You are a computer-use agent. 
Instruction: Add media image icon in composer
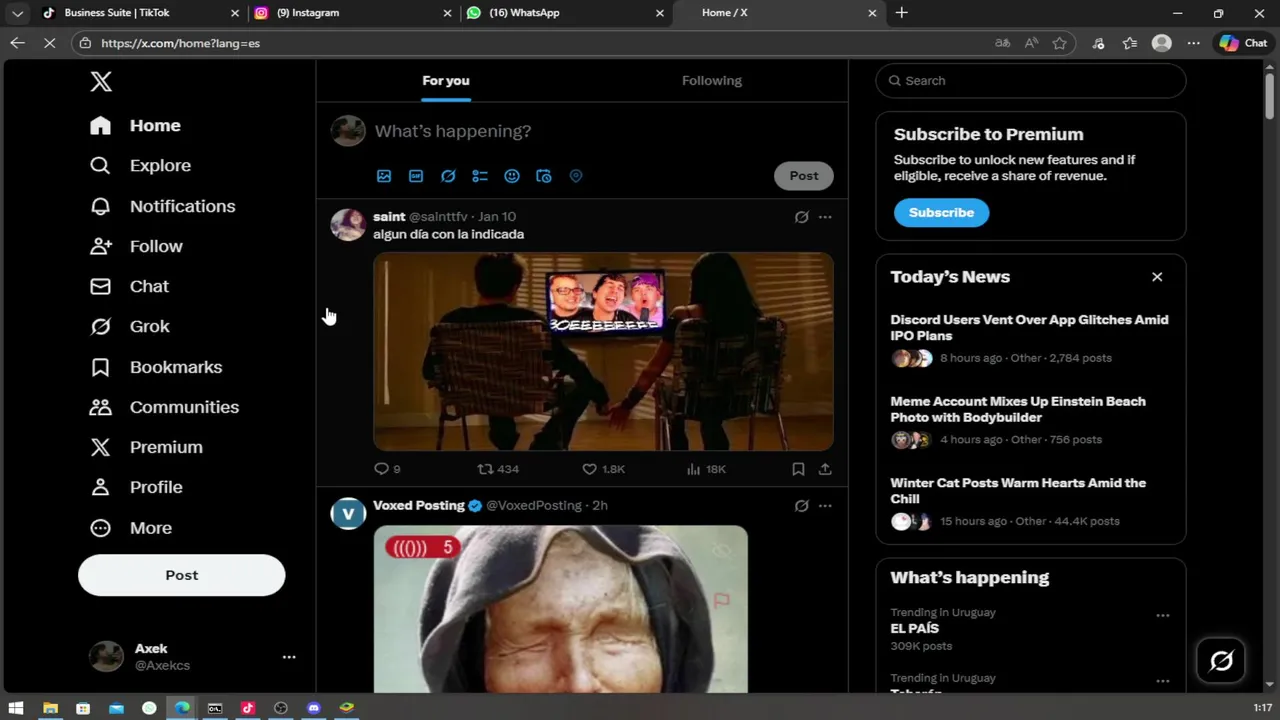tap(384, 176)
